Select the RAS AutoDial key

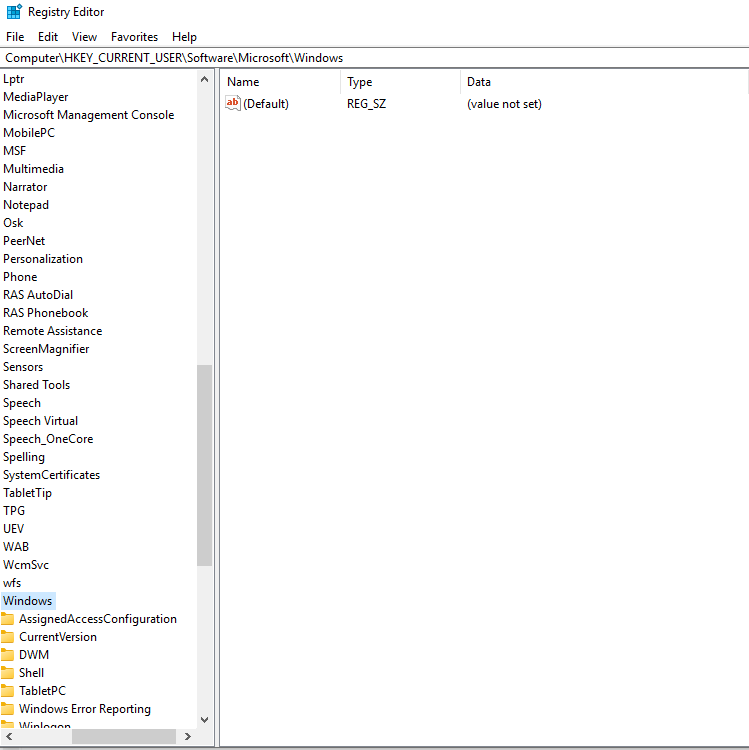[38, 295]
